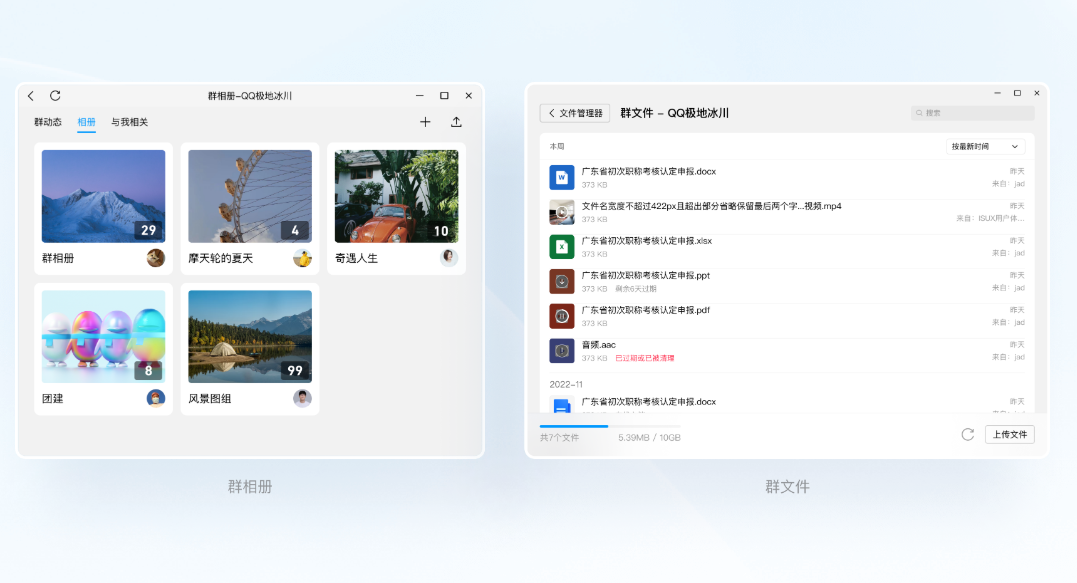Click the storage usage progress bar

coord(610,426)
